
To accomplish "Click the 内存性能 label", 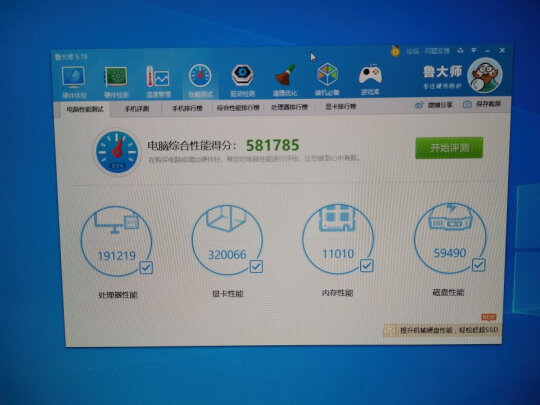I will (337, 293).
